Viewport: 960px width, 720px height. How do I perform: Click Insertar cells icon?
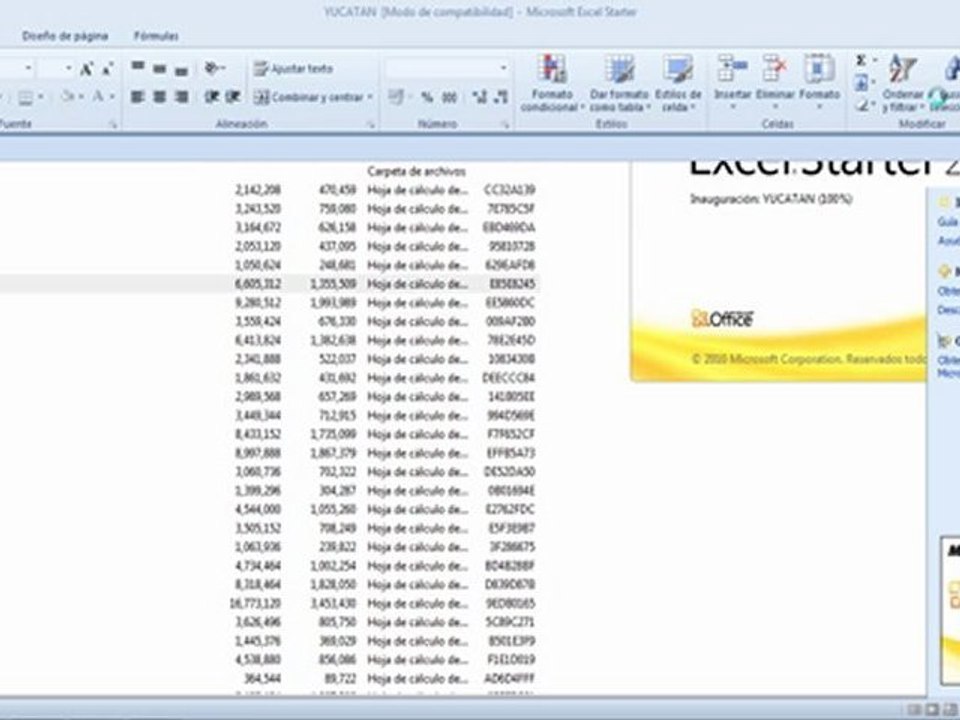tap(732, 68)
